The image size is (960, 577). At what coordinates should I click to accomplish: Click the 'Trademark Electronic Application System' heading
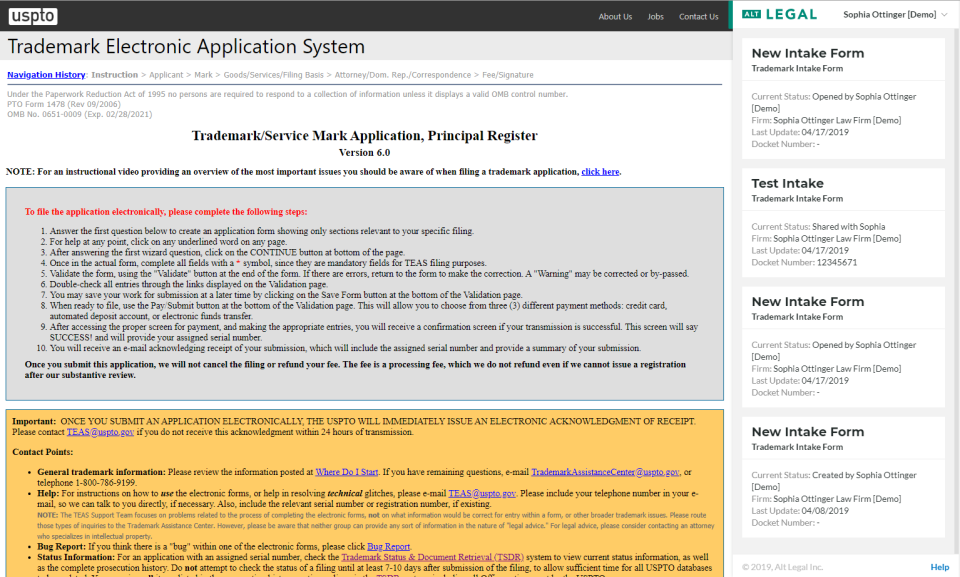click(x=186, y=47)
